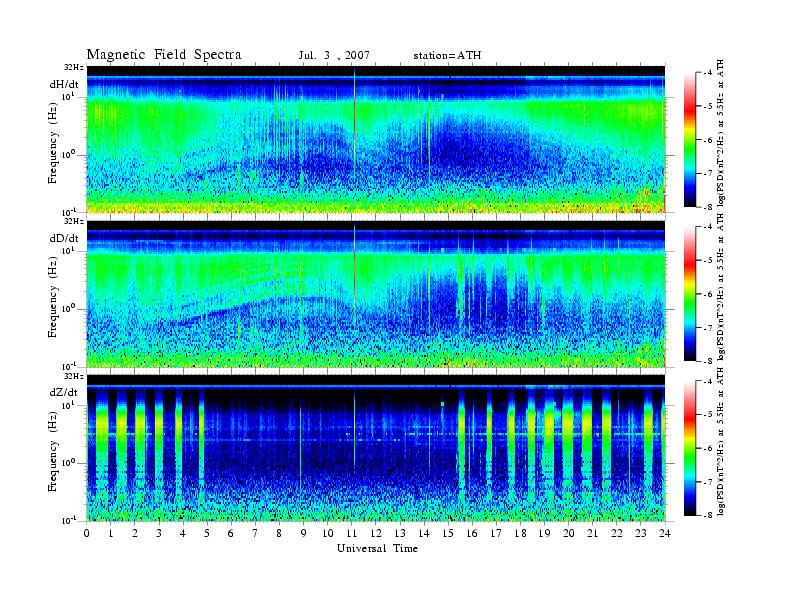Click the hour '3' tick on the time axis
Screen dimensions: 792x612
tap(159, 533)
